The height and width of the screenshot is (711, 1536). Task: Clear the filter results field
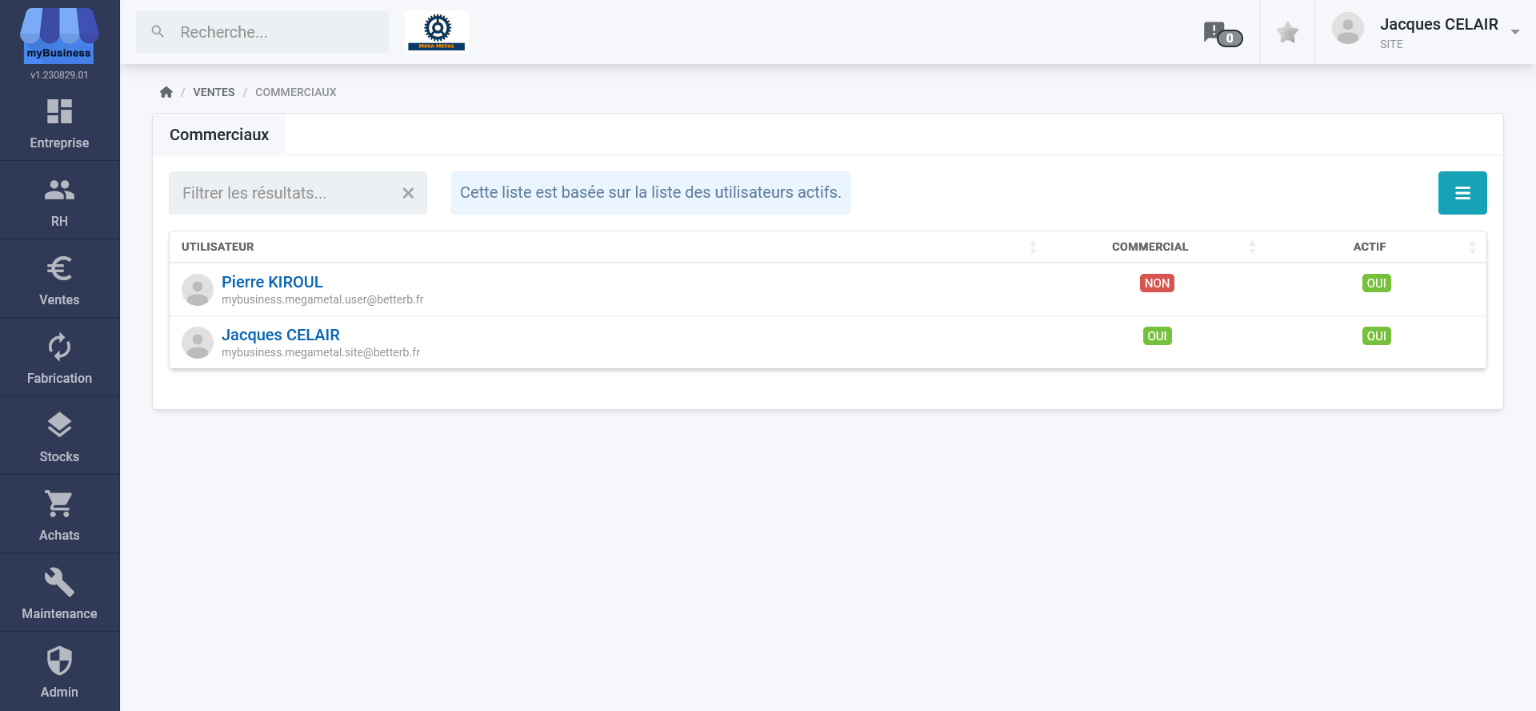point(408,193)
